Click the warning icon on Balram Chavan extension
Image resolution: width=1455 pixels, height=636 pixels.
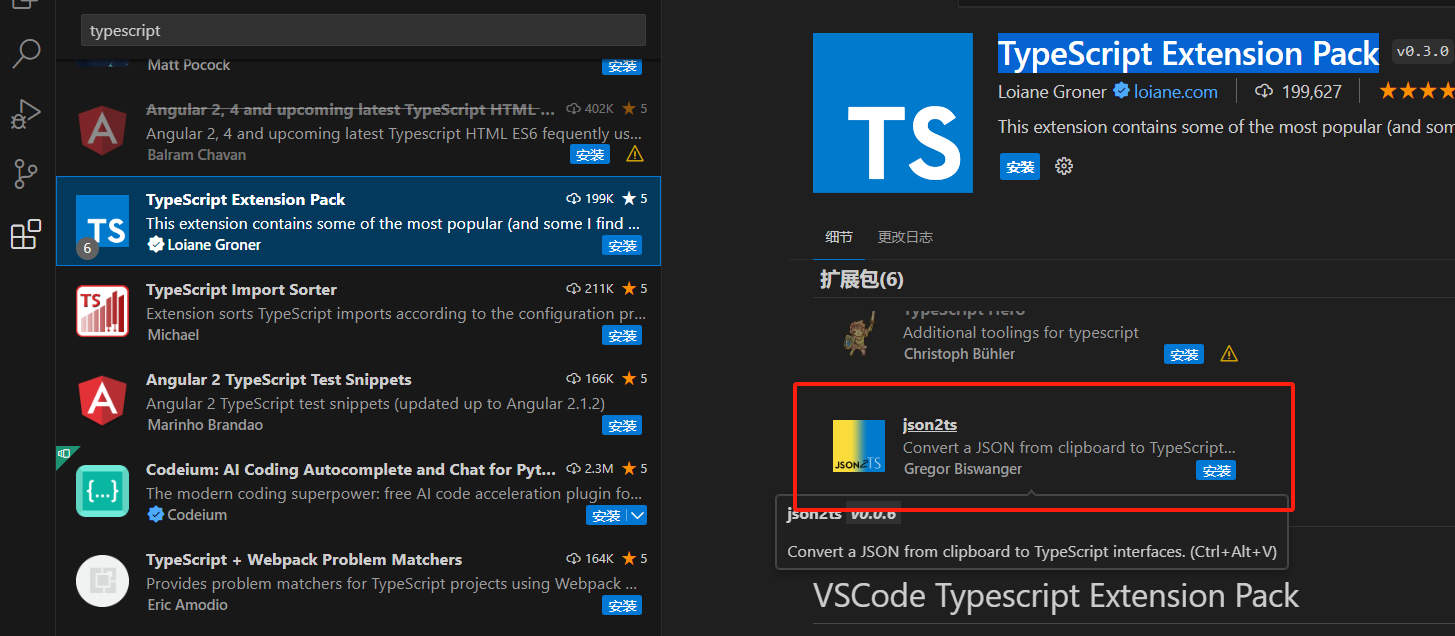(x=634, y=155)
